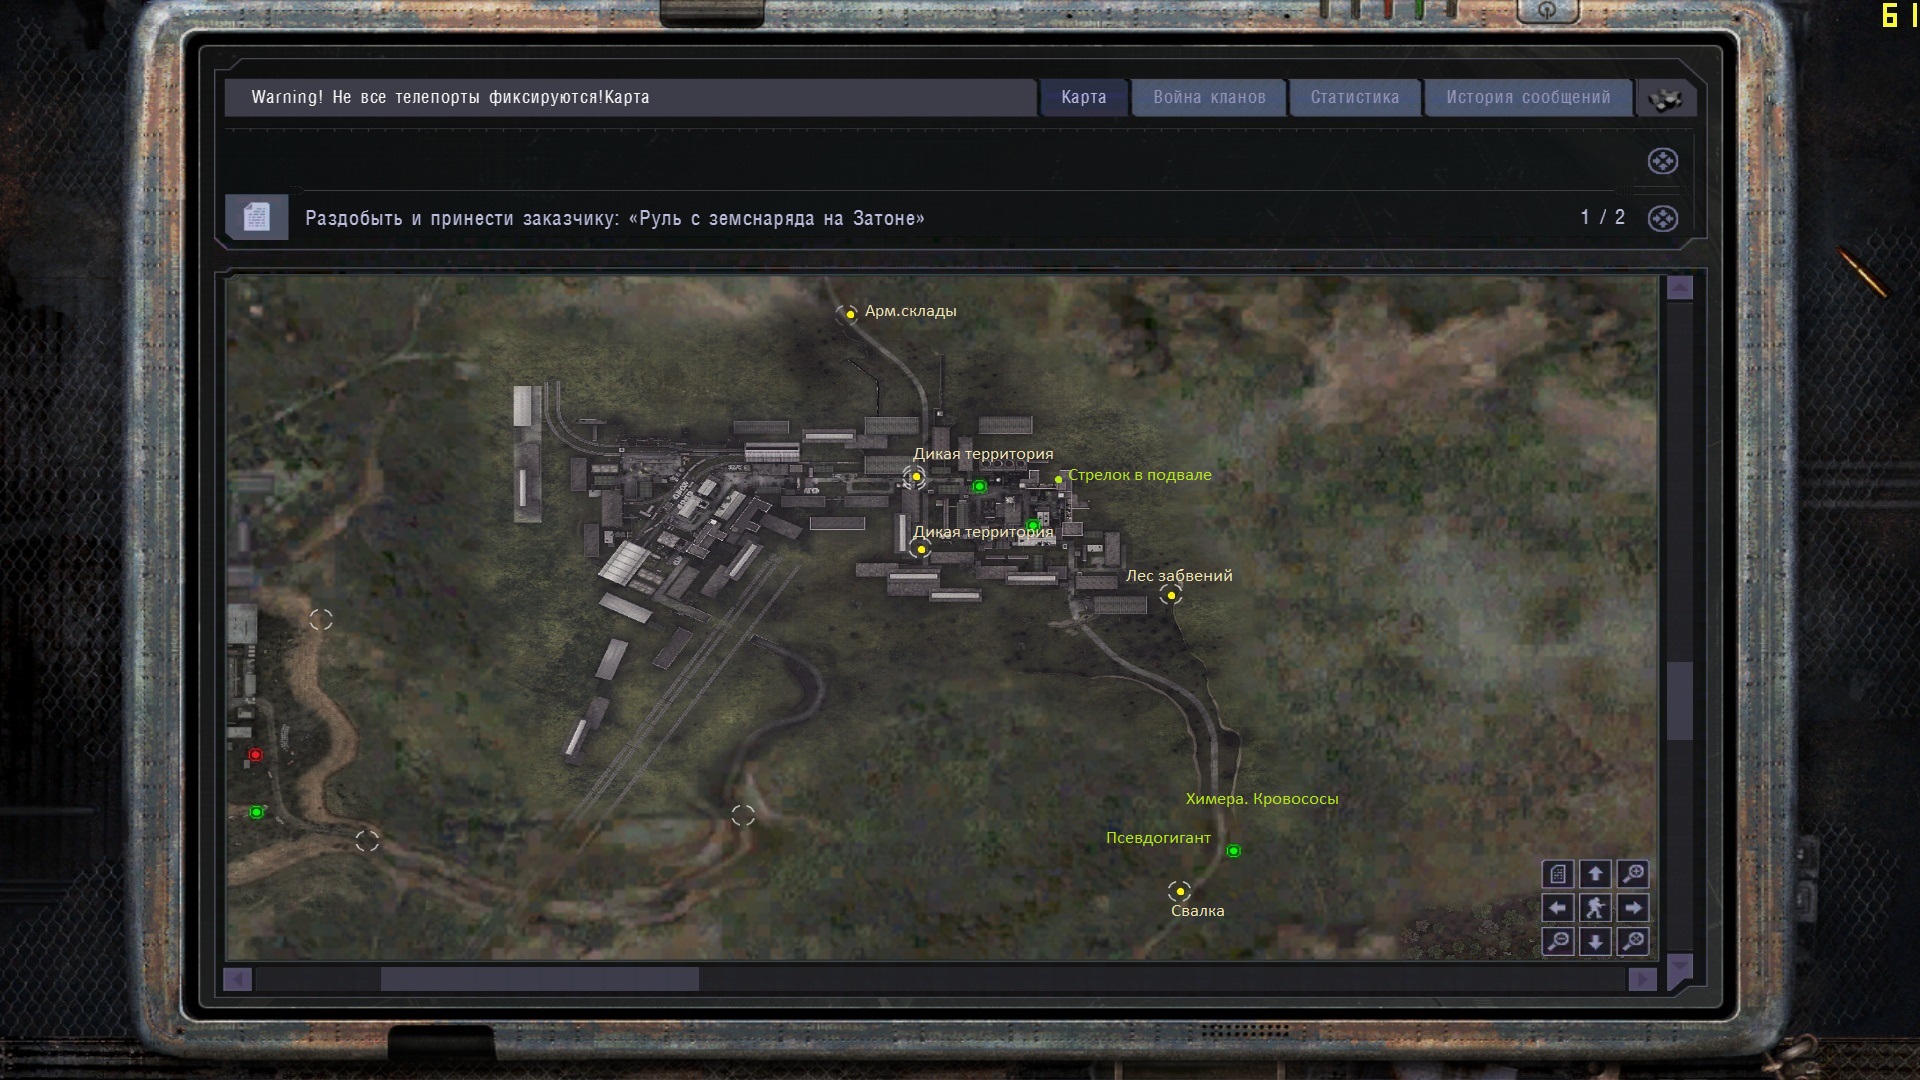The height and width of the screenshot is (1080, 1920).
Task: Click the crosshair locate icon beside 1 / 2
Action: [1662, 218]
